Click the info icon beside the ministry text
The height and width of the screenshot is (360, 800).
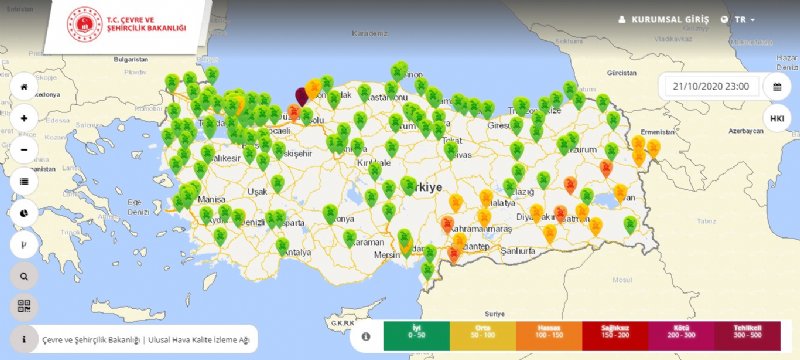coord(24,339)
